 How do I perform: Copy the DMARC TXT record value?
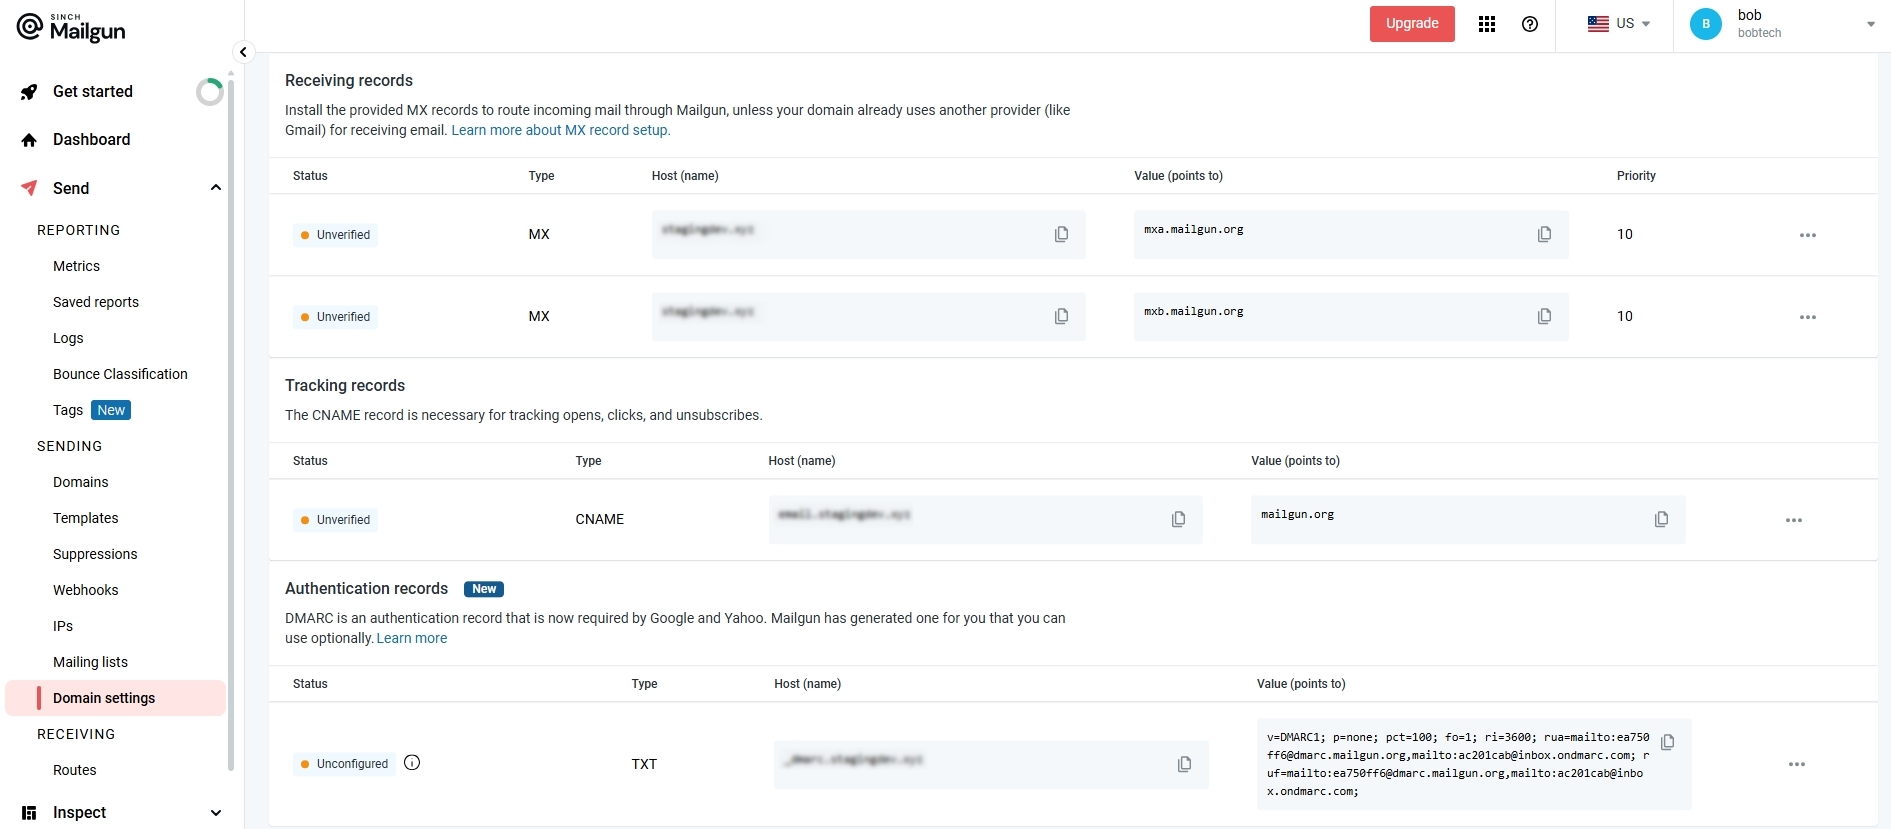coord(1667,742)
